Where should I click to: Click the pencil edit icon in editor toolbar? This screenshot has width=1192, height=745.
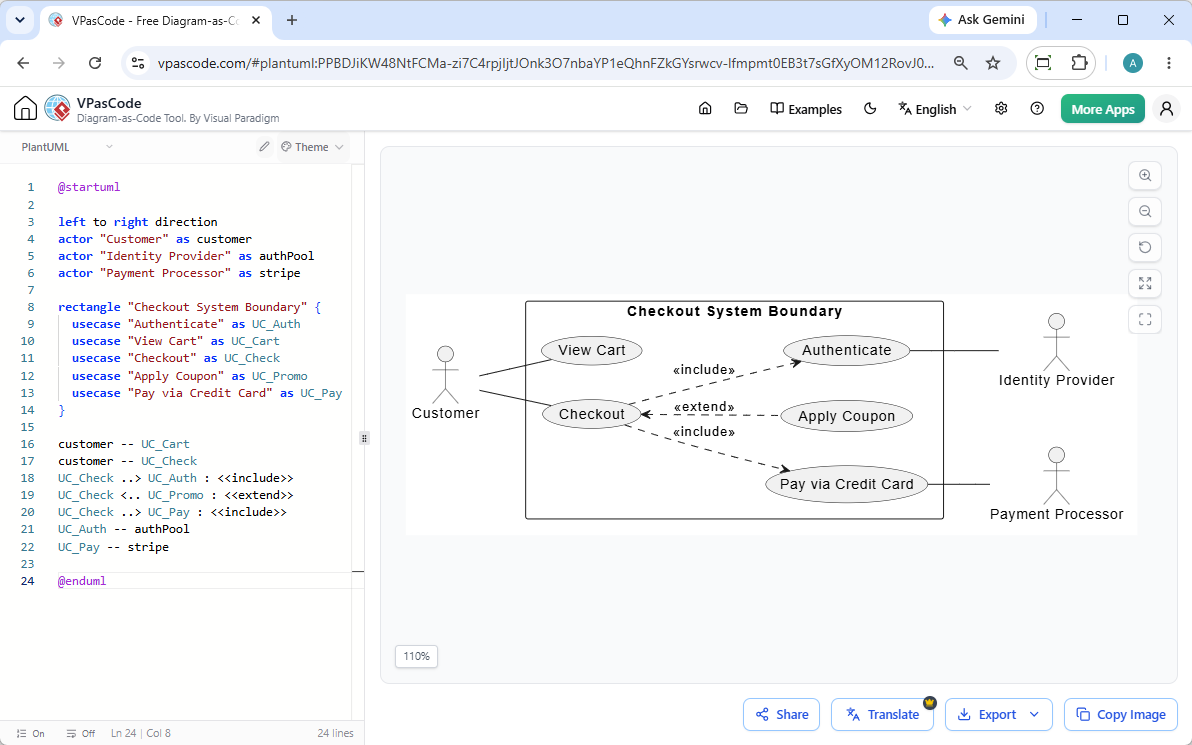(x=264, y=147)
